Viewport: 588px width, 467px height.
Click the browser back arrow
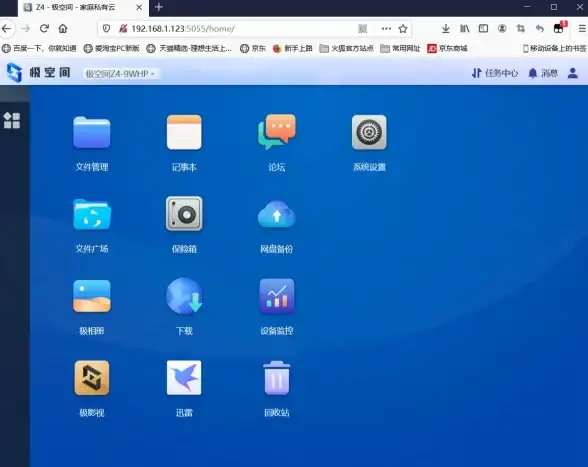(x=6, y=29)
